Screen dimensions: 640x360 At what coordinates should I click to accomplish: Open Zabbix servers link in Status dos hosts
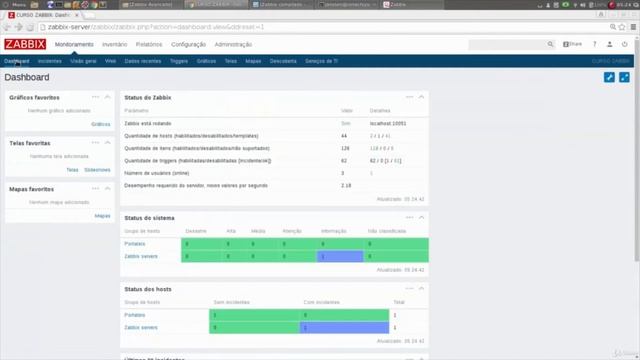(141, 327)
